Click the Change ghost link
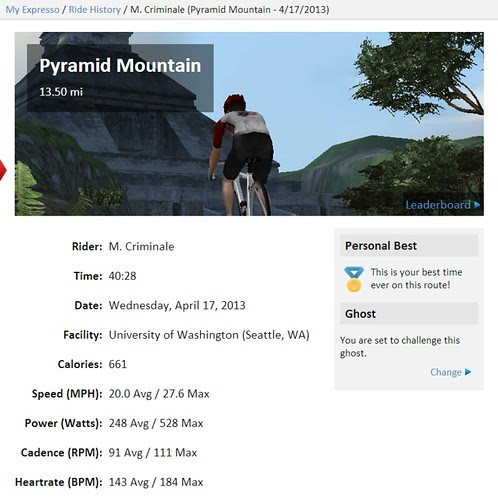Image resolution: width=498 pixels, height=500 pixels. click(446, 372)
